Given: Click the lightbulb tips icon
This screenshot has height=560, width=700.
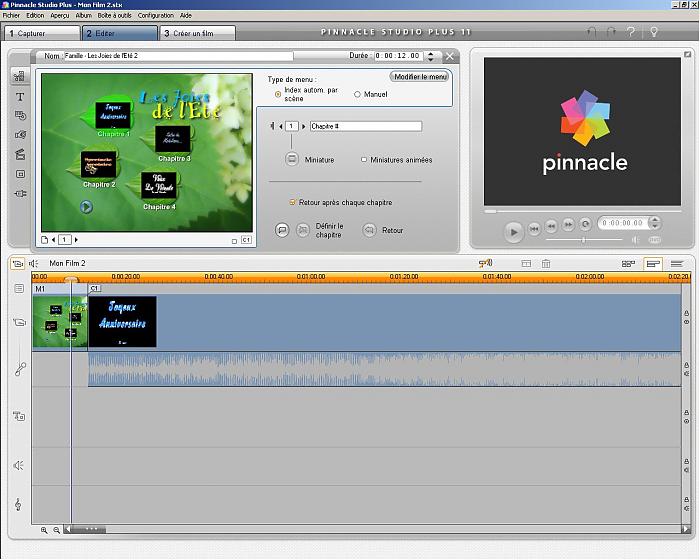Looking at the screenshot, I should pos(654,32).
